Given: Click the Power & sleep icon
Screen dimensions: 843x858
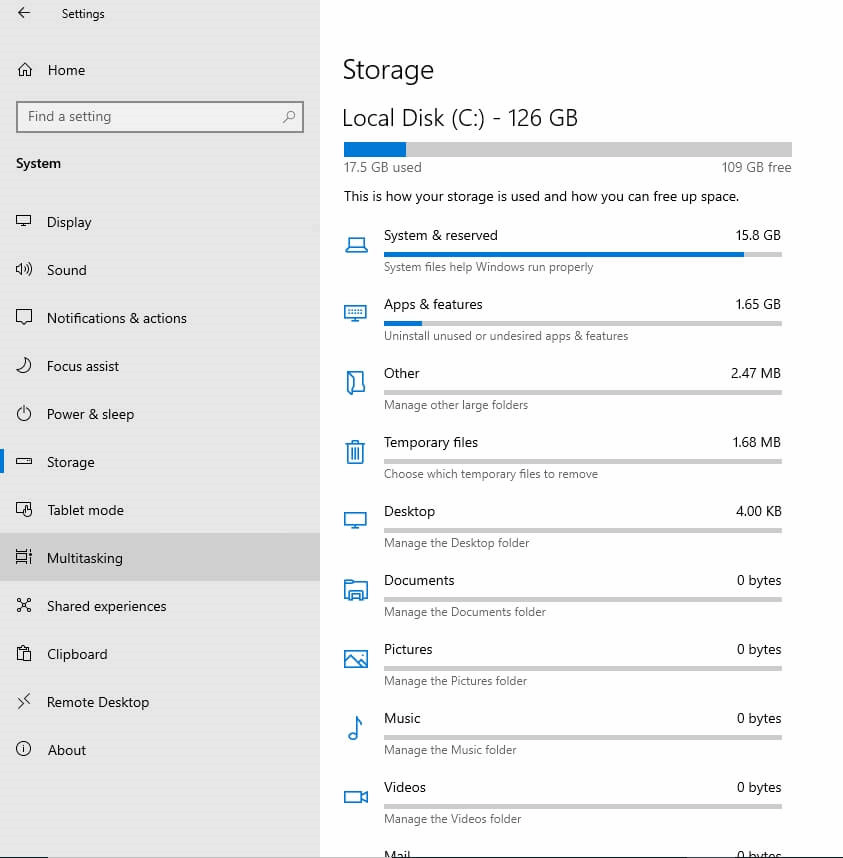Looking at the screenshot, I should click(22, 414).
